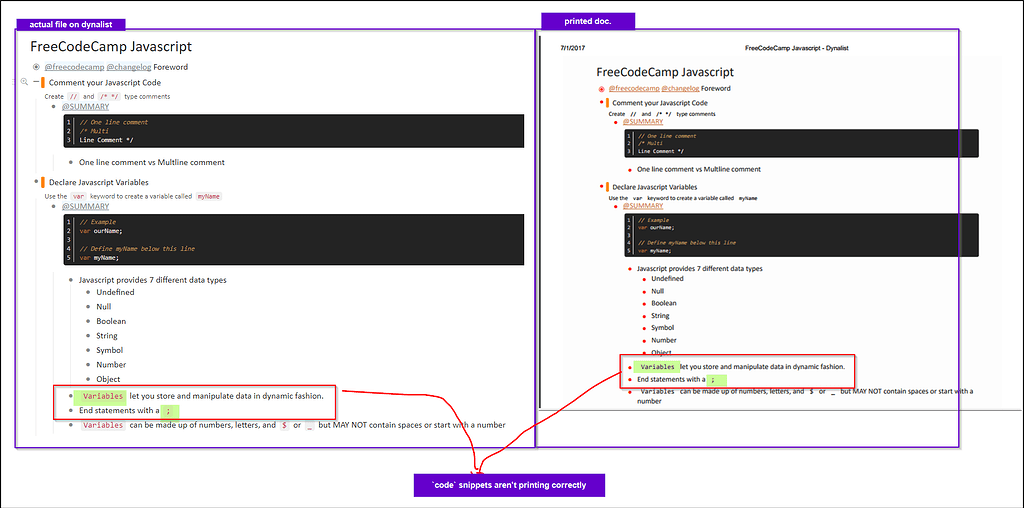Click the bullet of Undefined in the Dynalist file
This screenshot has width=1024, height=508.
pyautogui.click(x=88, y=292)
